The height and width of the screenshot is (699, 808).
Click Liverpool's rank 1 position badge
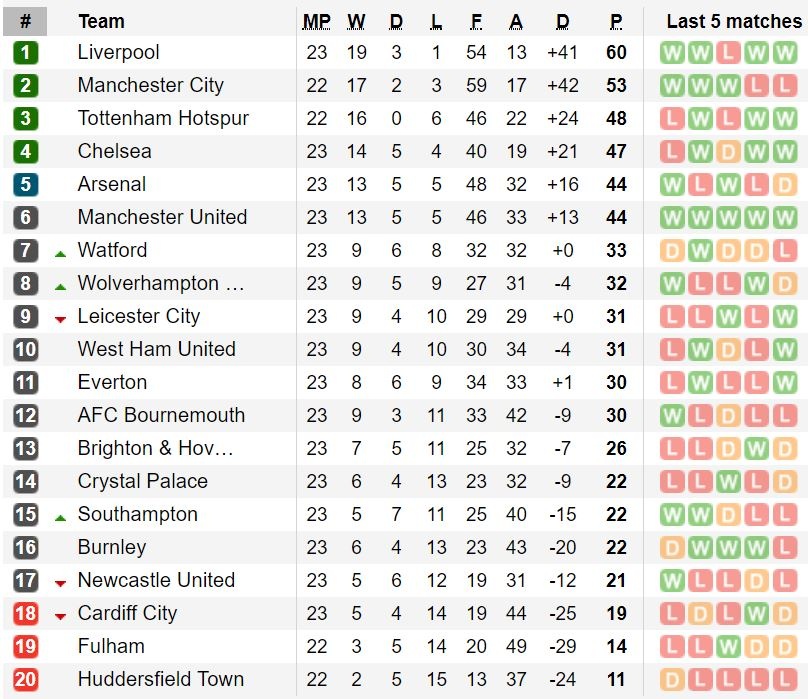pyautogui.click(x=26, y=53)
